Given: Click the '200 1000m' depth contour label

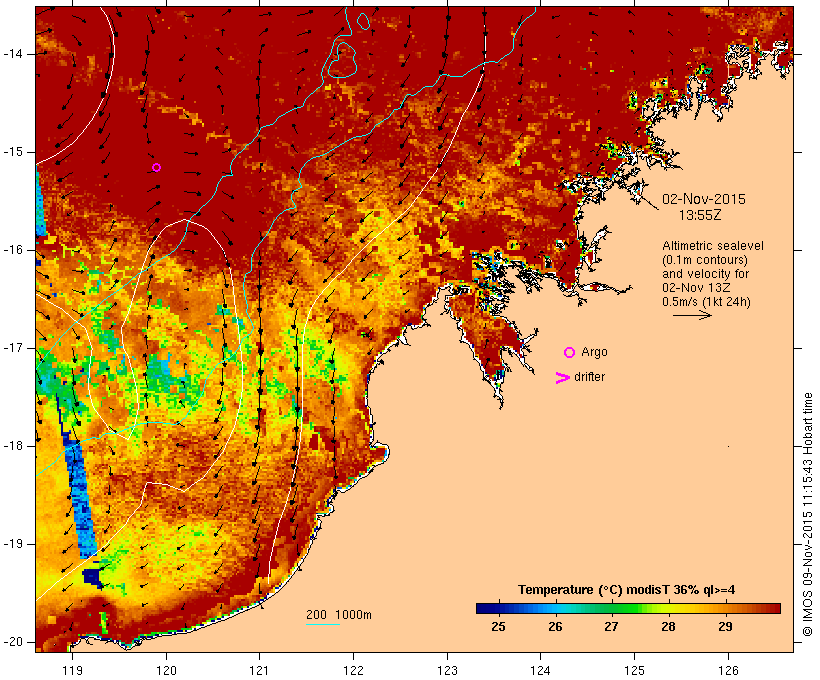Looking at the screenshot, I should coord(339,615).
